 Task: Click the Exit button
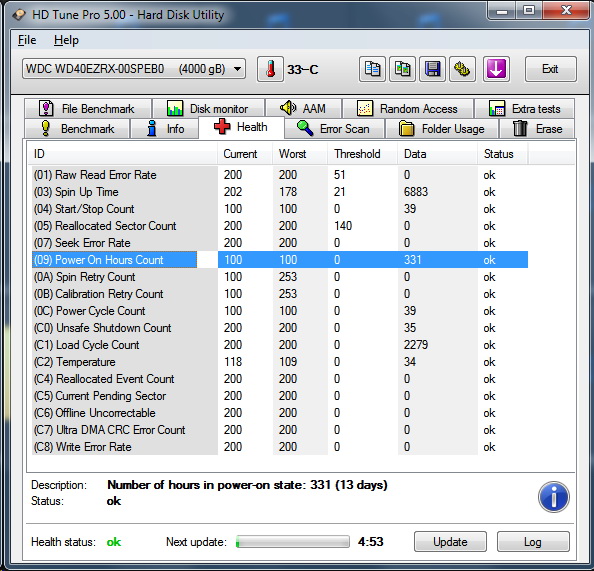[550, 69]
